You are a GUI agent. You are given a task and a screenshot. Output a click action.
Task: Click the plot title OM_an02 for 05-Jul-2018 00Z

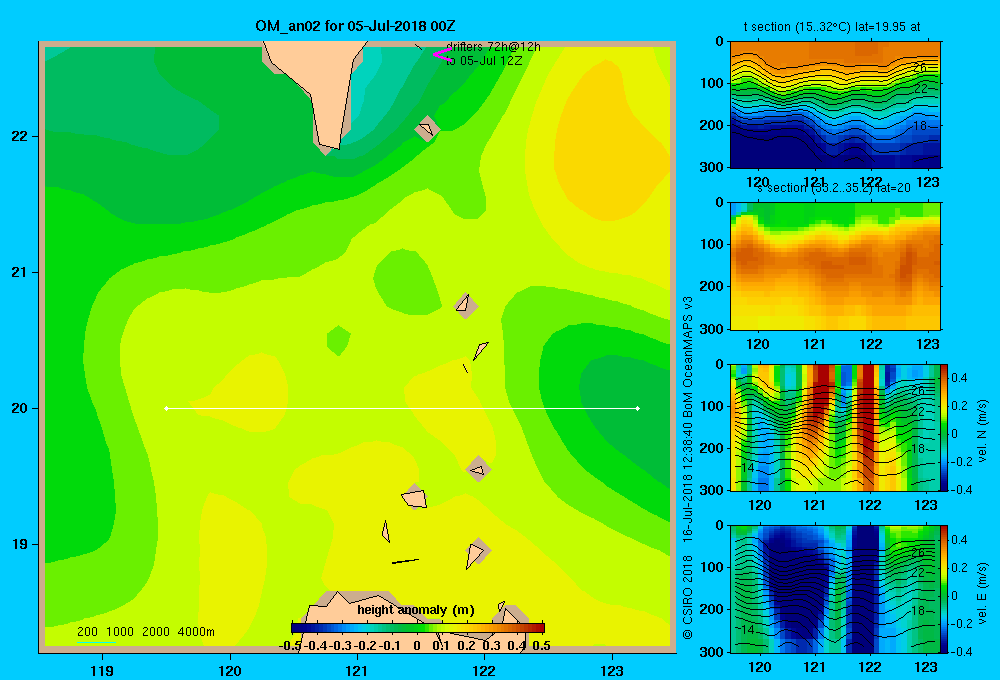pyautogui.click(x=355, y=26)
